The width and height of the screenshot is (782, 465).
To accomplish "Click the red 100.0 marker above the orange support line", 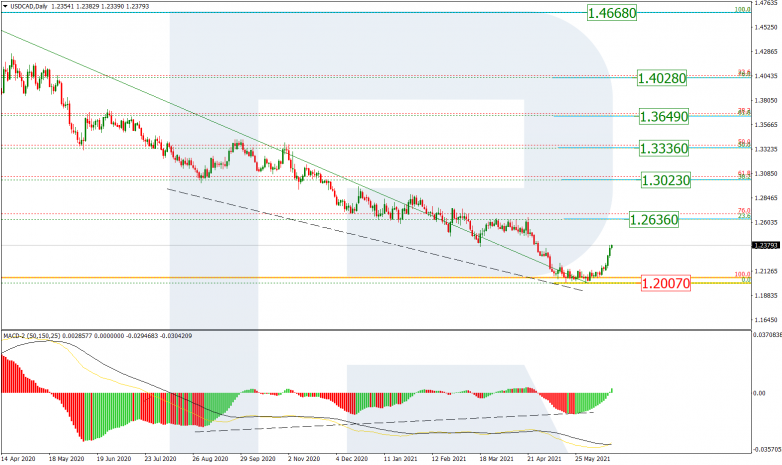I will click(743, 274).
